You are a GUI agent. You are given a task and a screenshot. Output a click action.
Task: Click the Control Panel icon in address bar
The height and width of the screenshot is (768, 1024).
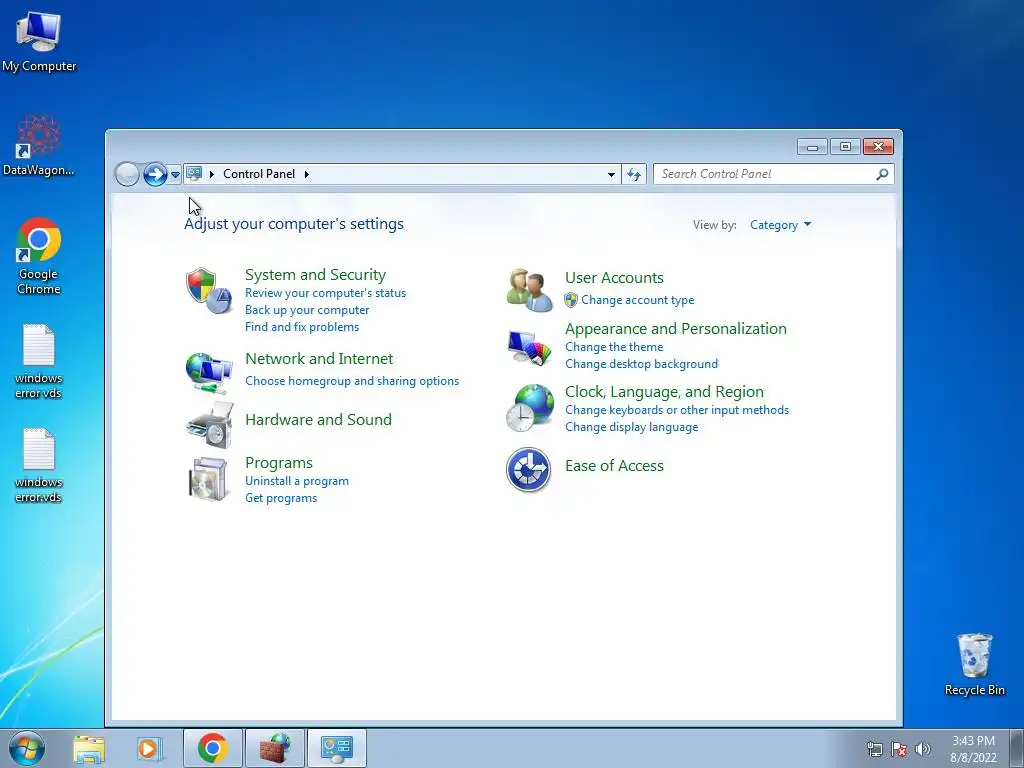[x=194, y=174]
